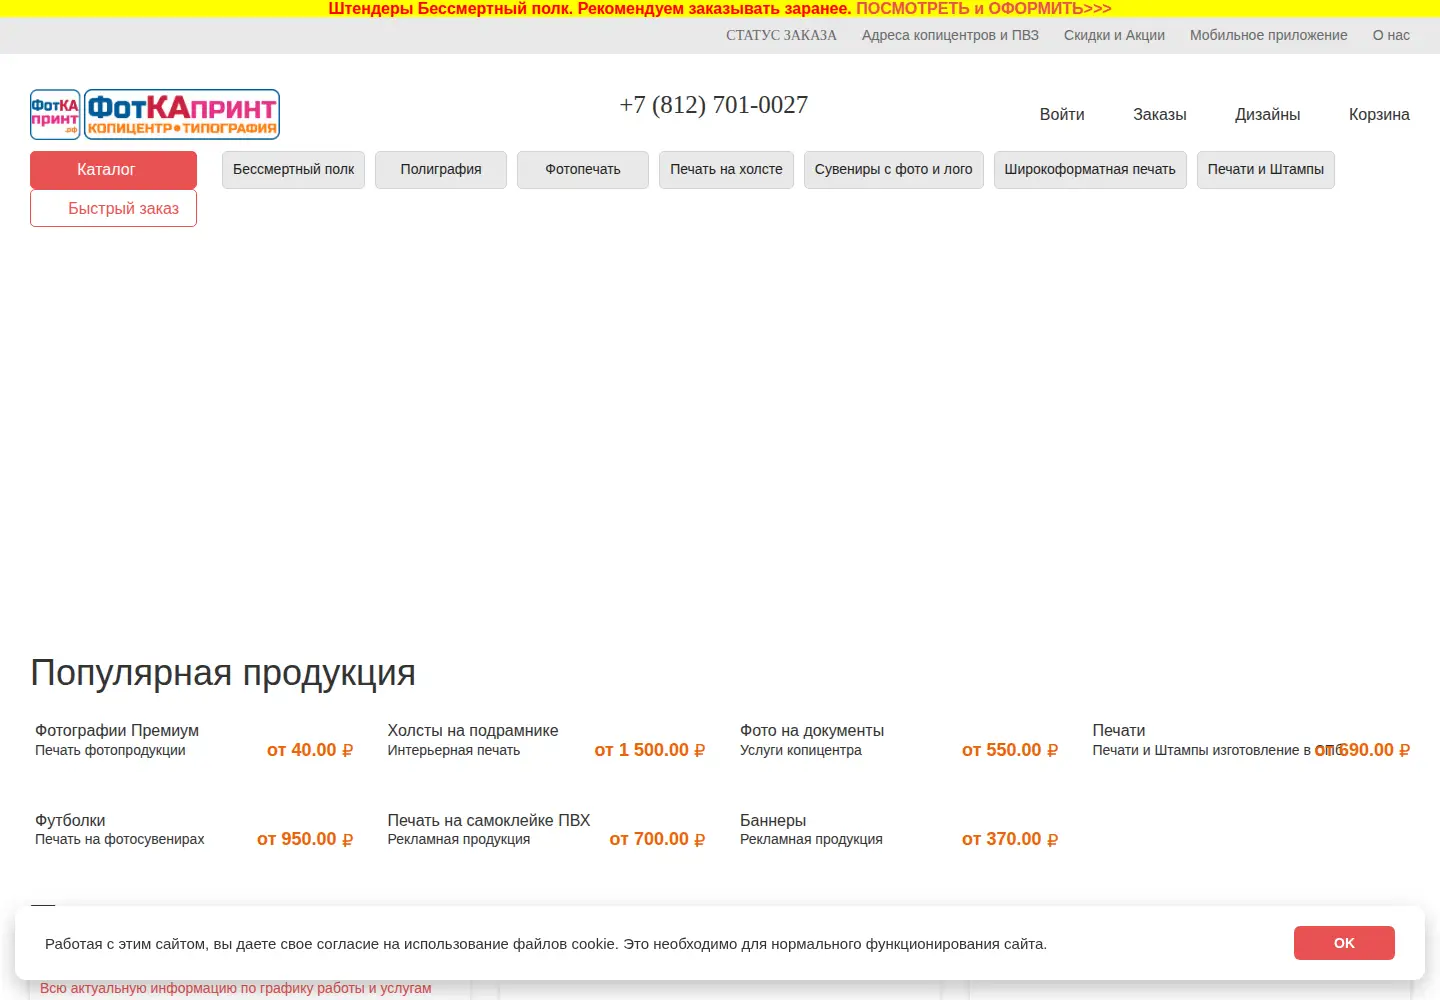Click the price от 950.00 ₽
Image resolution: width=1440 pixels, height=1000 pixels.
click(x=305, y=839)
